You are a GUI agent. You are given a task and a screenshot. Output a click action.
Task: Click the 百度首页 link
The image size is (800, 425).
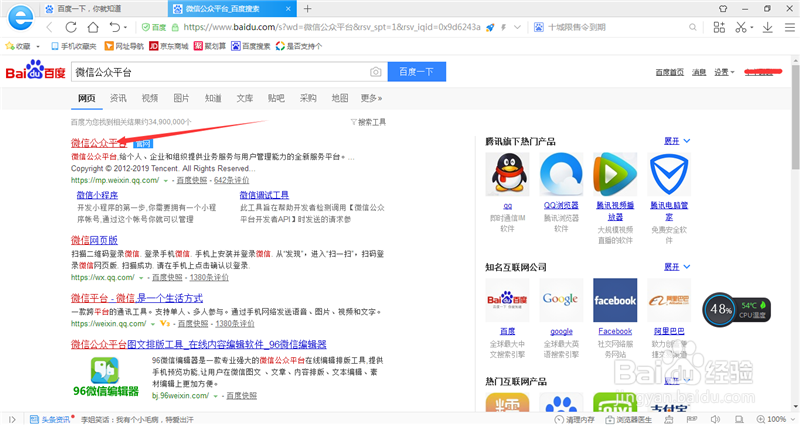[x=669, y=72]
